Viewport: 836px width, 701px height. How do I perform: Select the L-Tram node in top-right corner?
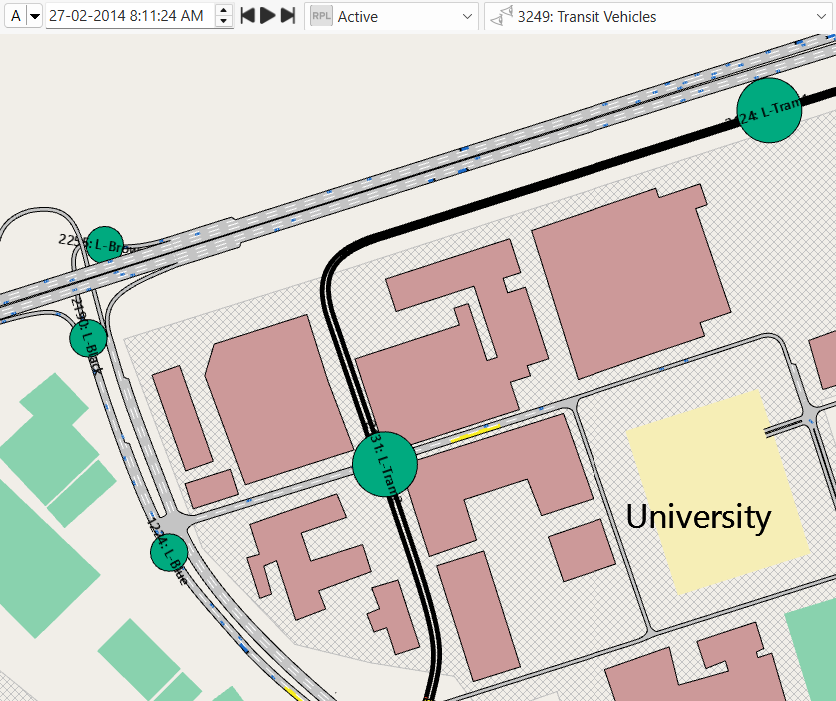pos(769,110)
